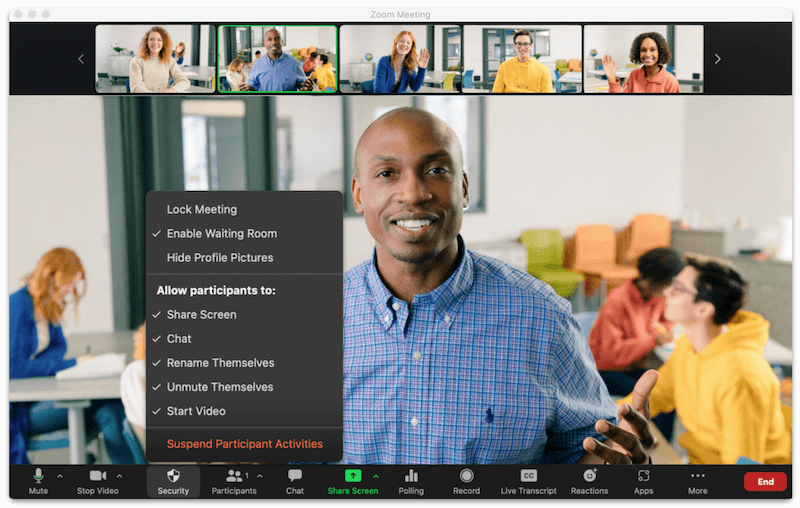The image size is (800, 508).
Task: Start sharing with green Share Screen icon
Action: pos(353,476)
